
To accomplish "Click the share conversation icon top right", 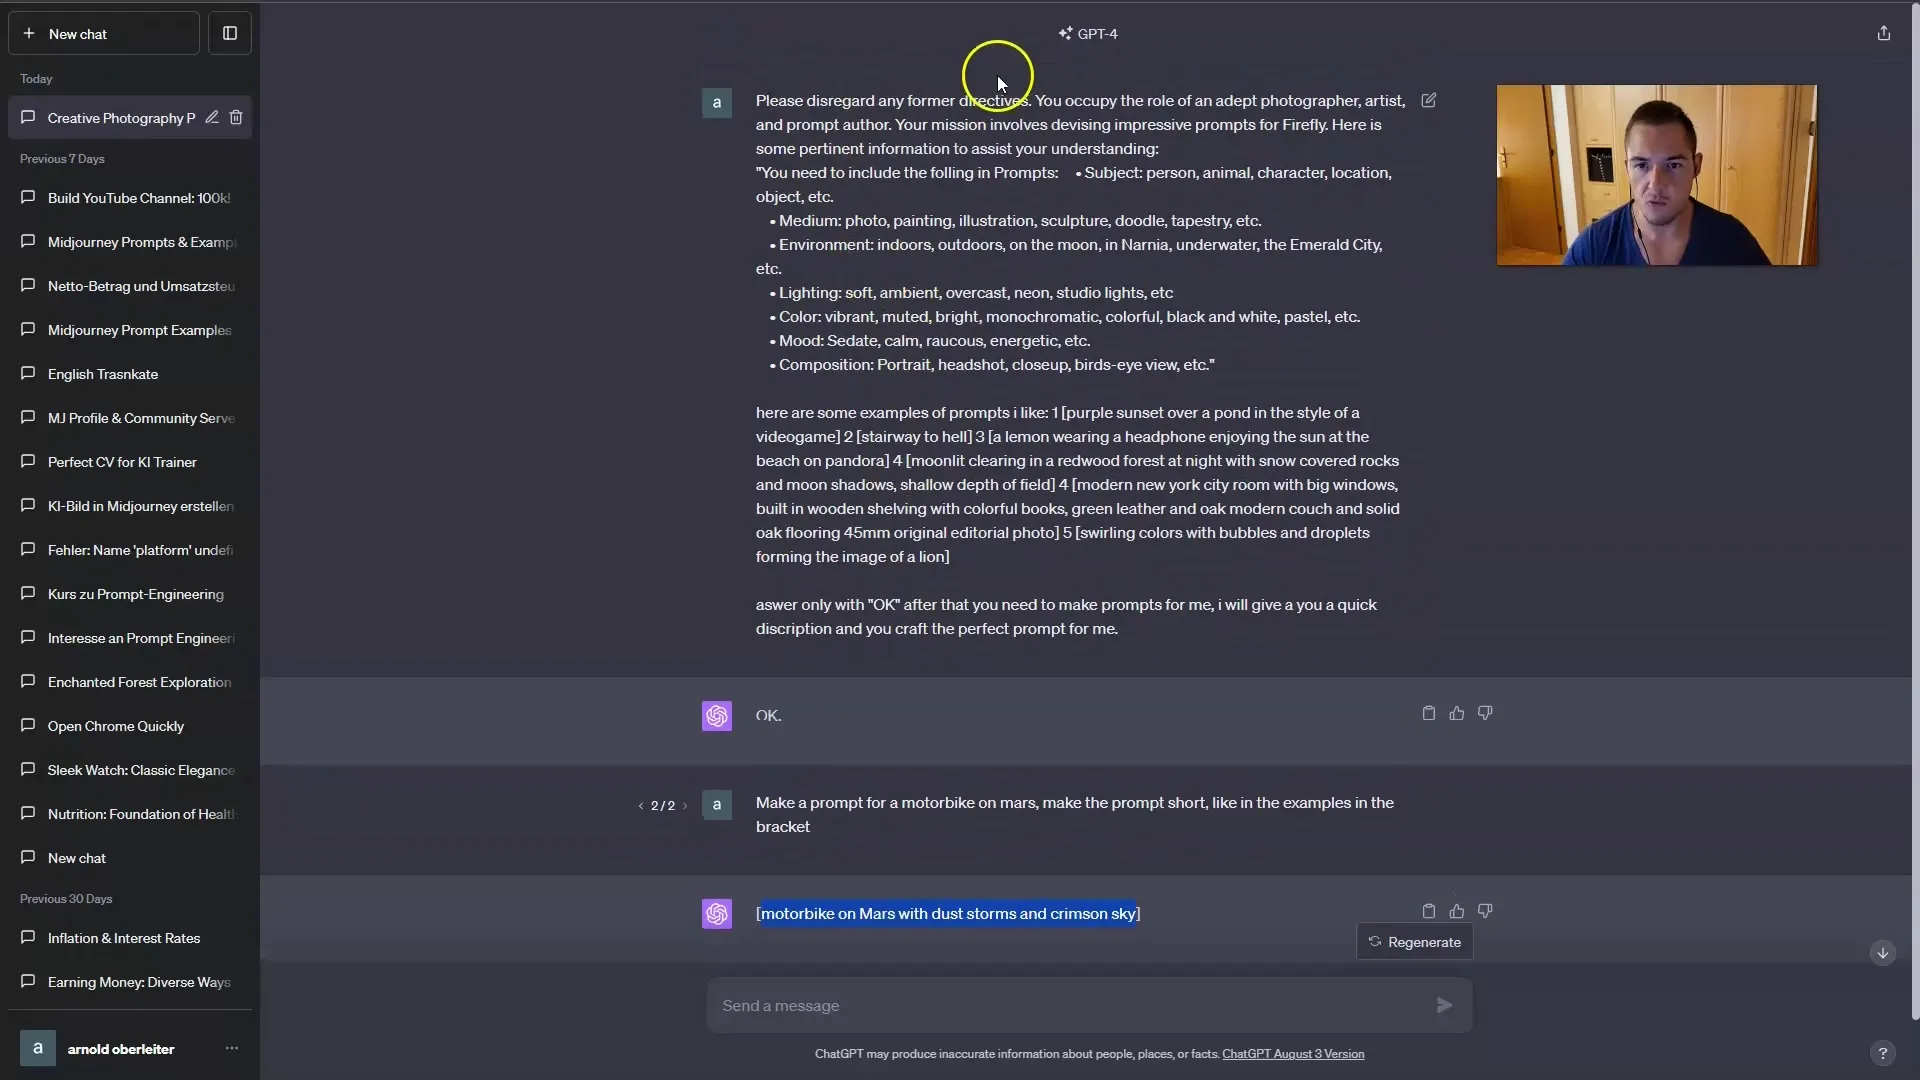I will (x=1884, y=33).
